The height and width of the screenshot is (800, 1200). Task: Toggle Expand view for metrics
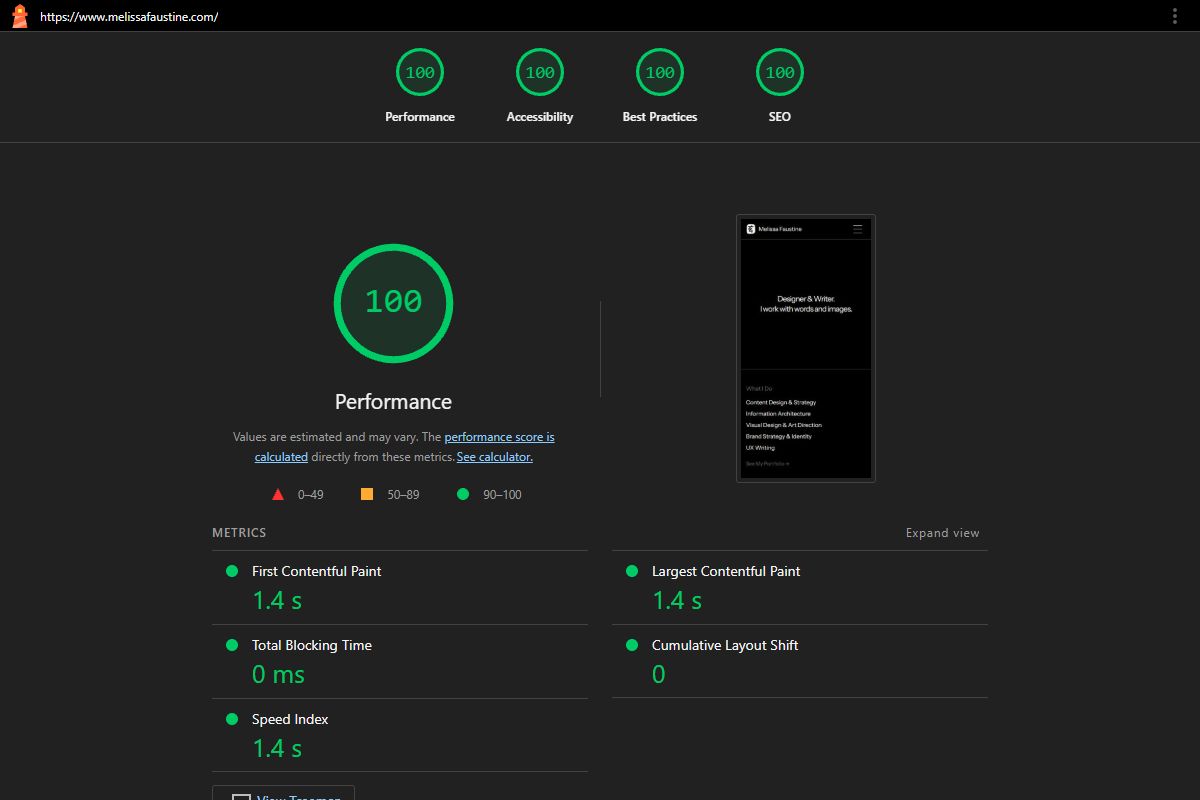(x=942, y=533)
